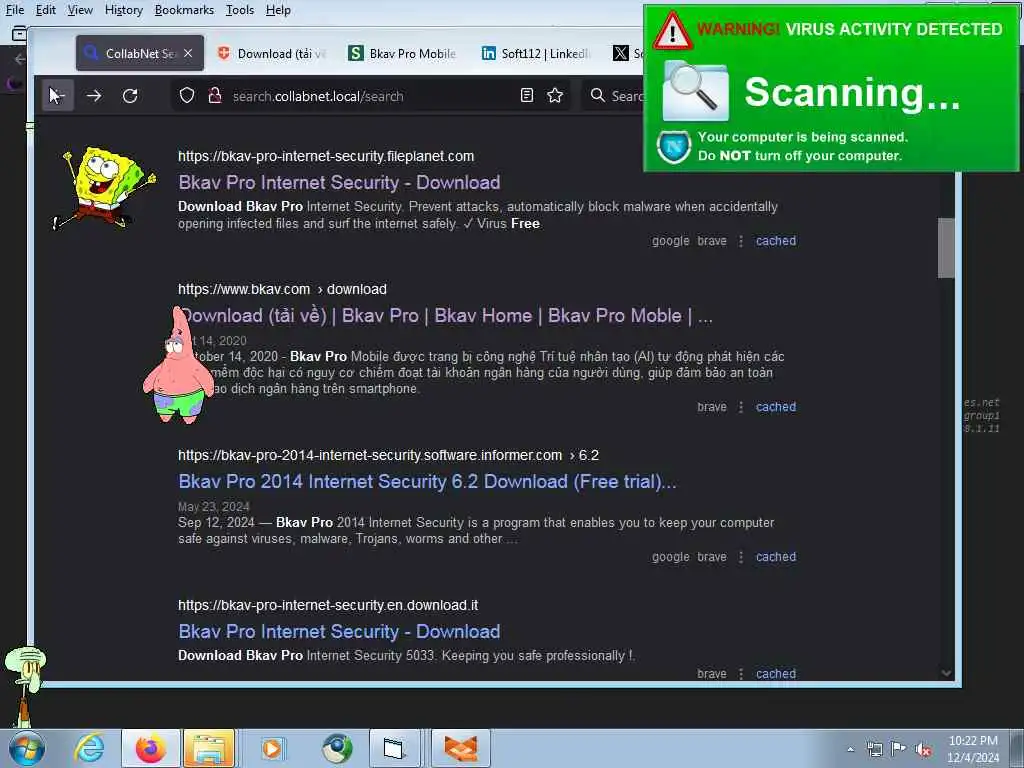Show hidden system tray icons
The image size is (1024, 768).
click(850, 749)
